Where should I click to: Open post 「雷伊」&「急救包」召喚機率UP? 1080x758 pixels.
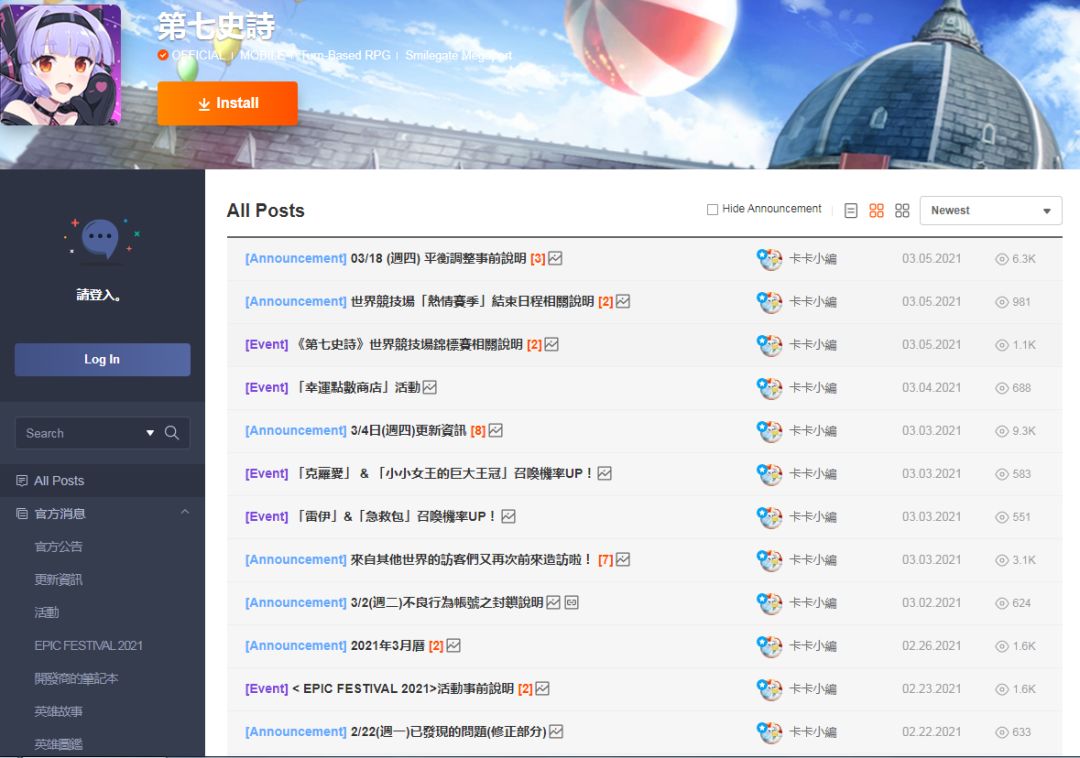coord(395,517)
